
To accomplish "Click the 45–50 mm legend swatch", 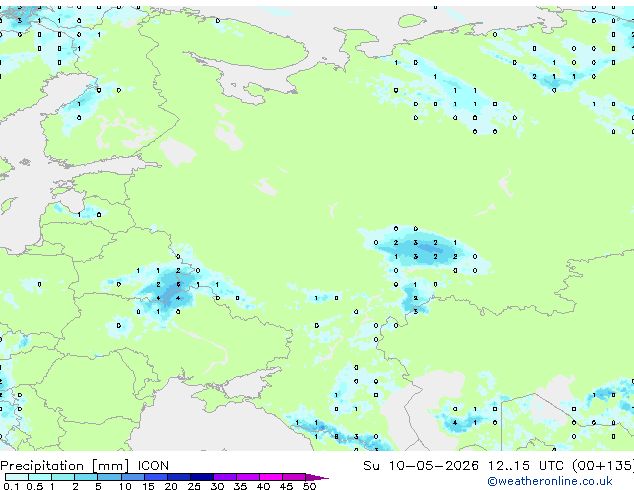I will coord(294,477).
